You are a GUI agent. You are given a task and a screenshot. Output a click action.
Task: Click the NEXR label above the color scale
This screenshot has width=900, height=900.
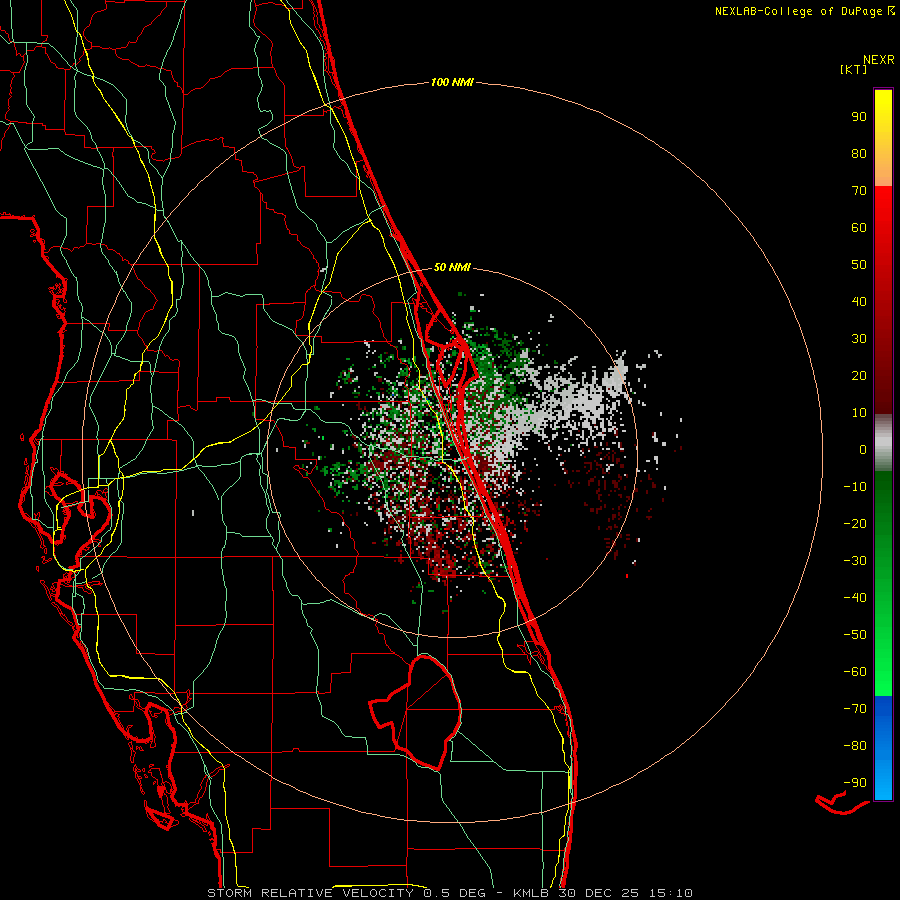click(879, 60)
